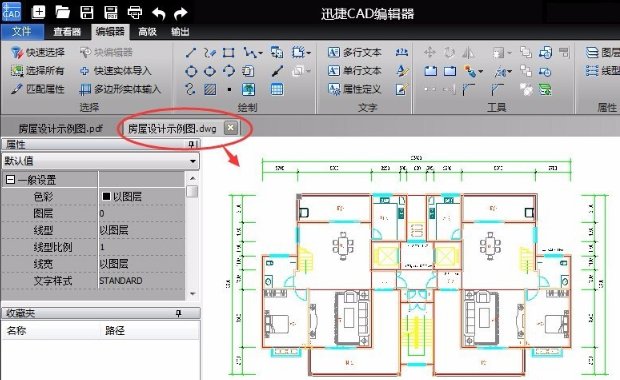620x380 pixels.
Task: Select the Point drawing tool
Action: [229, 90]
